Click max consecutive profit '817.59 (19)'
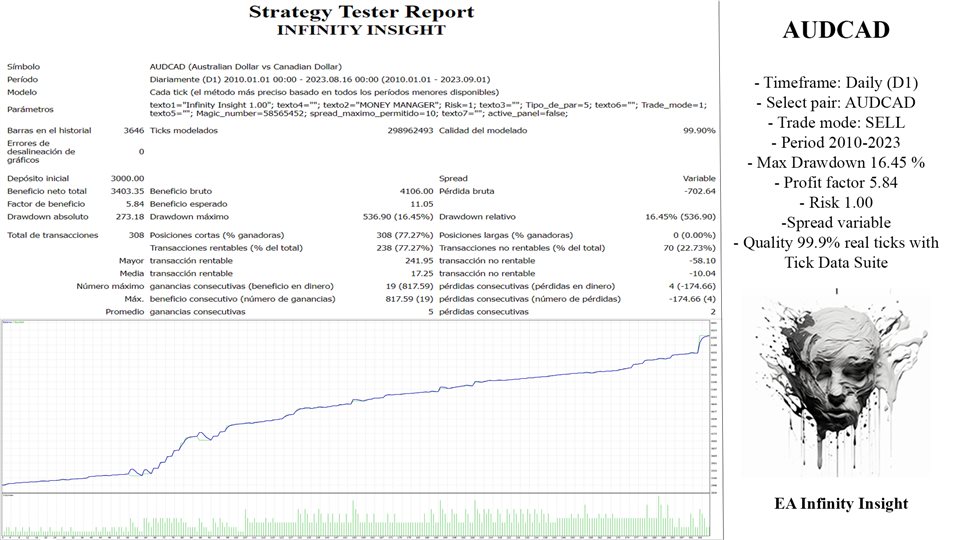This screenshot has width=960, height=540. pyautogui.click(x=410, y=299)
